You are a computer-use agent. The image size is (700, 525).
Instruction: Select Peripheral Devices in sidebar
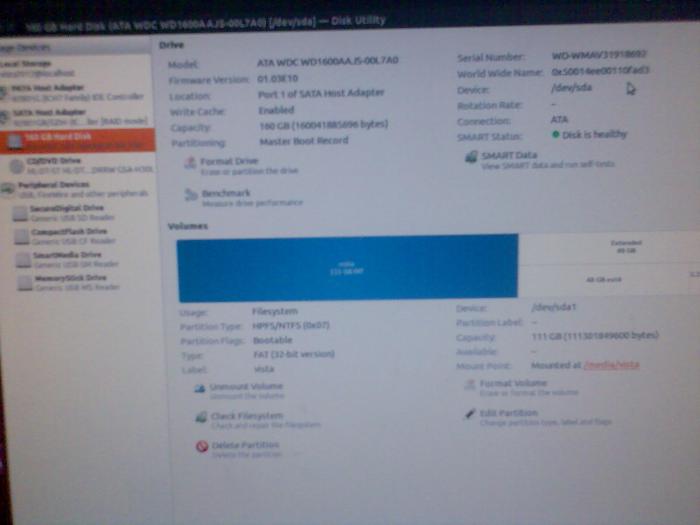76,189
